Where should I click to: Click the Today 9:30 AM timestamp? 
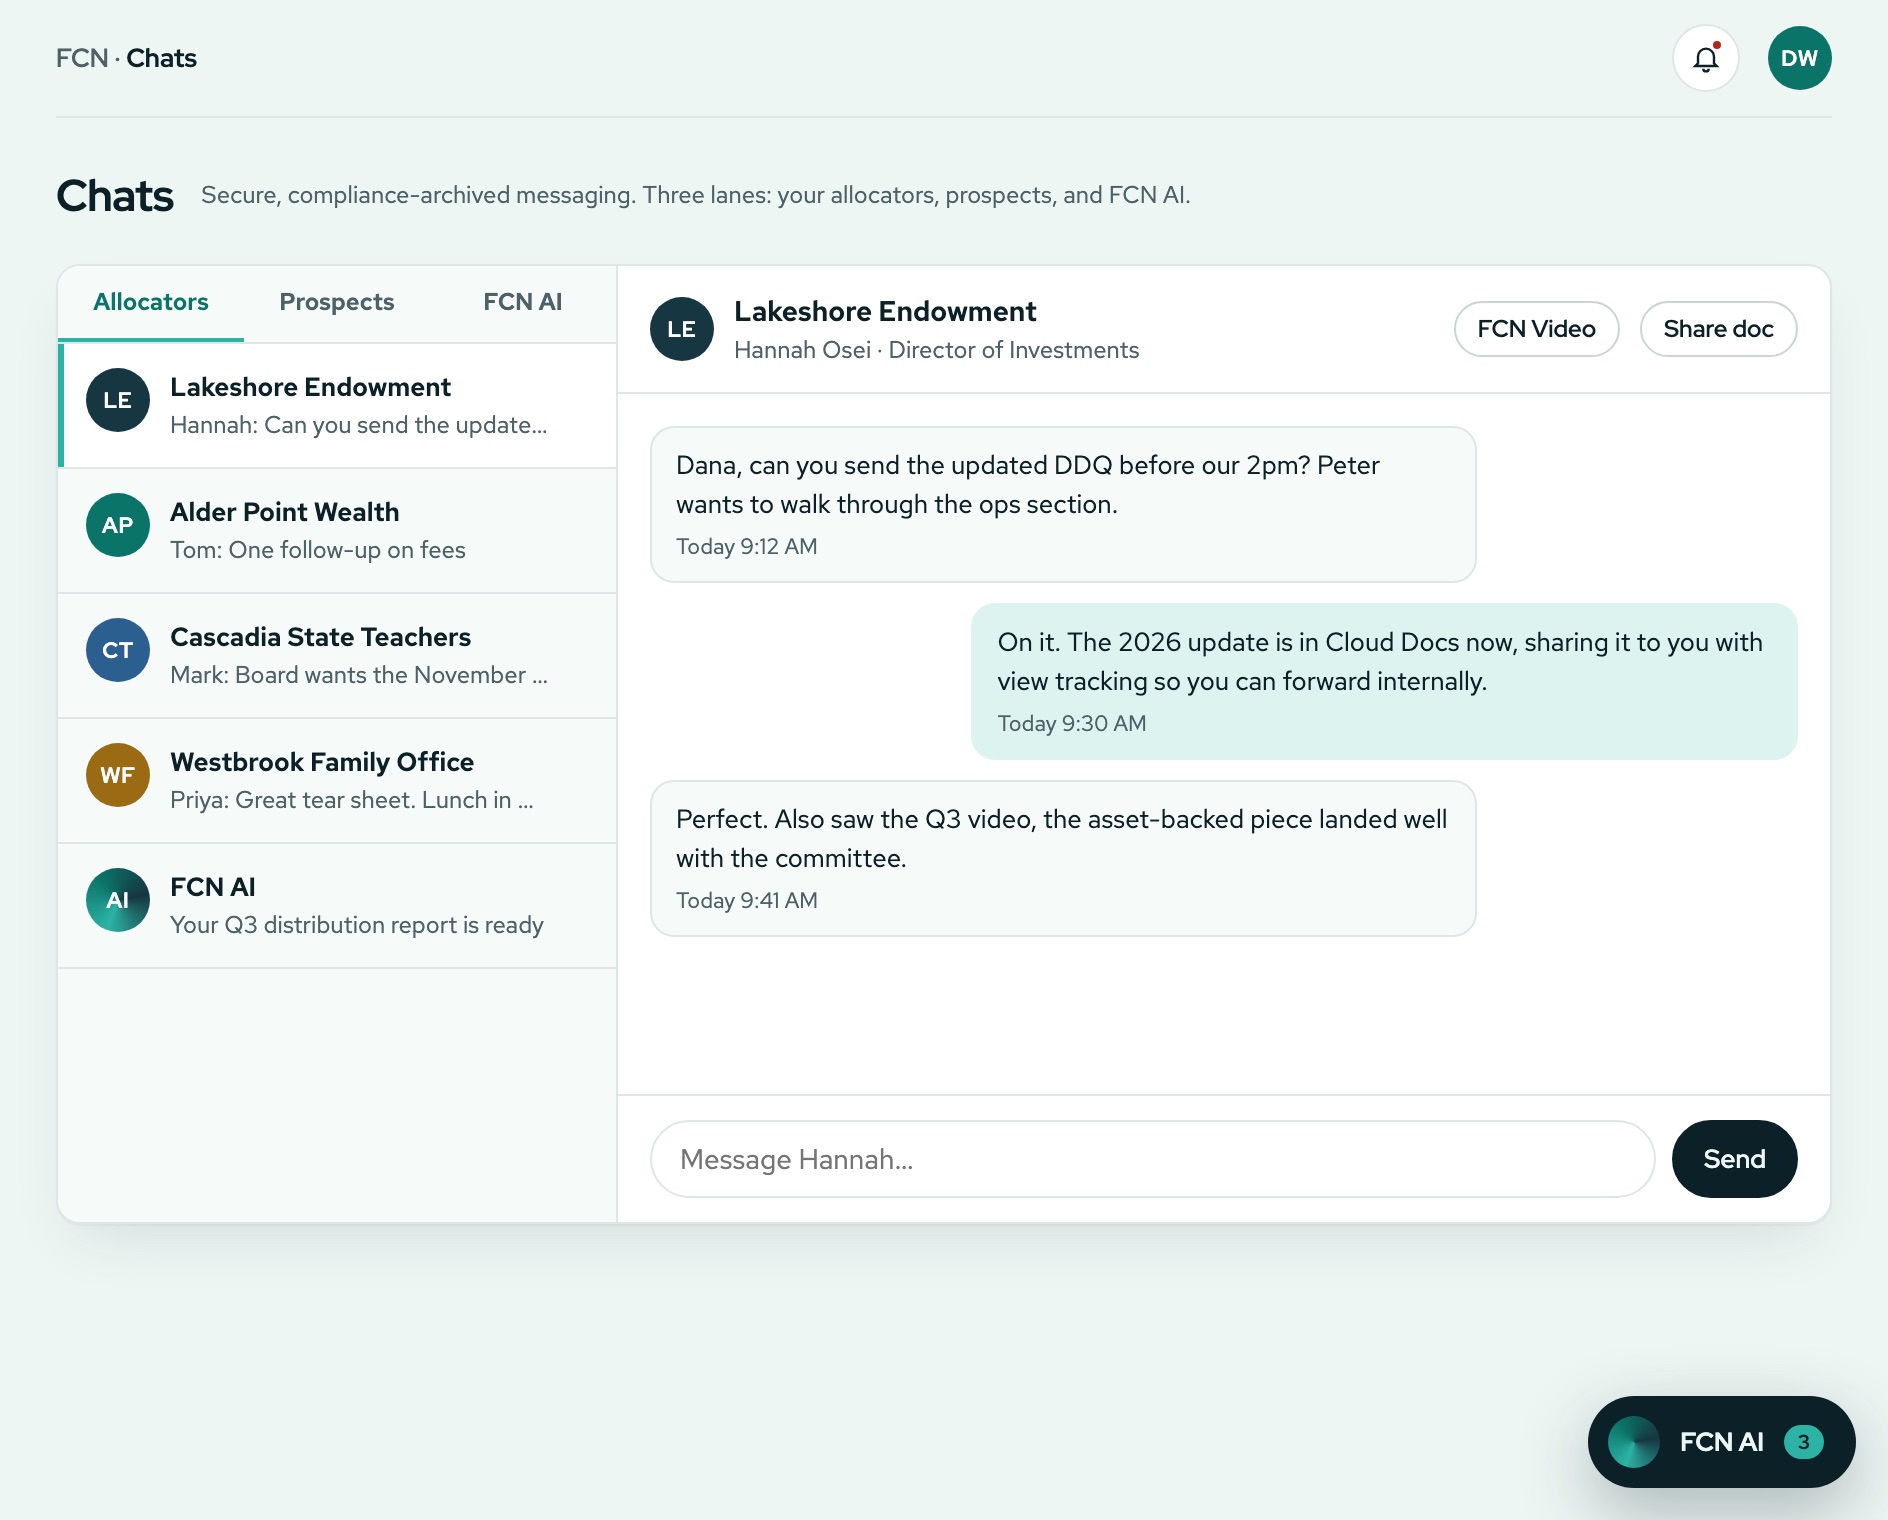(x=1072, y=723)
